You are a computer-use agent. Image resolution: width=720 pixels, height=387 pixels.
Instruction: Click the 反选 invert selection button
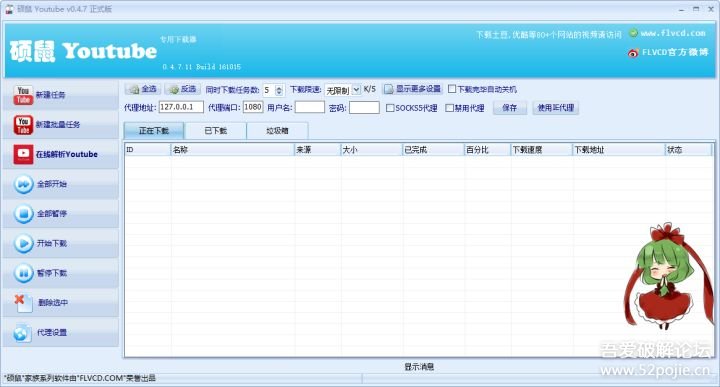pos(183,89)
